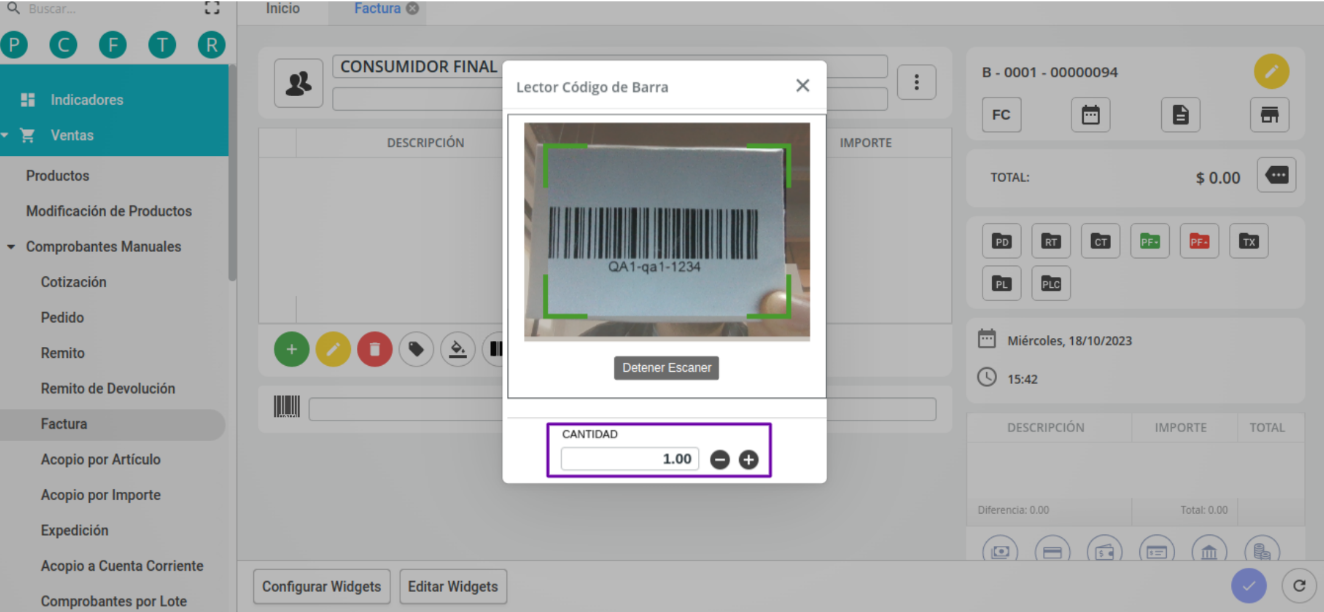The height and width of the screenshot is (612, 1324).
Task: Open Remito in the sidebar
Action: tap(62, 353)
